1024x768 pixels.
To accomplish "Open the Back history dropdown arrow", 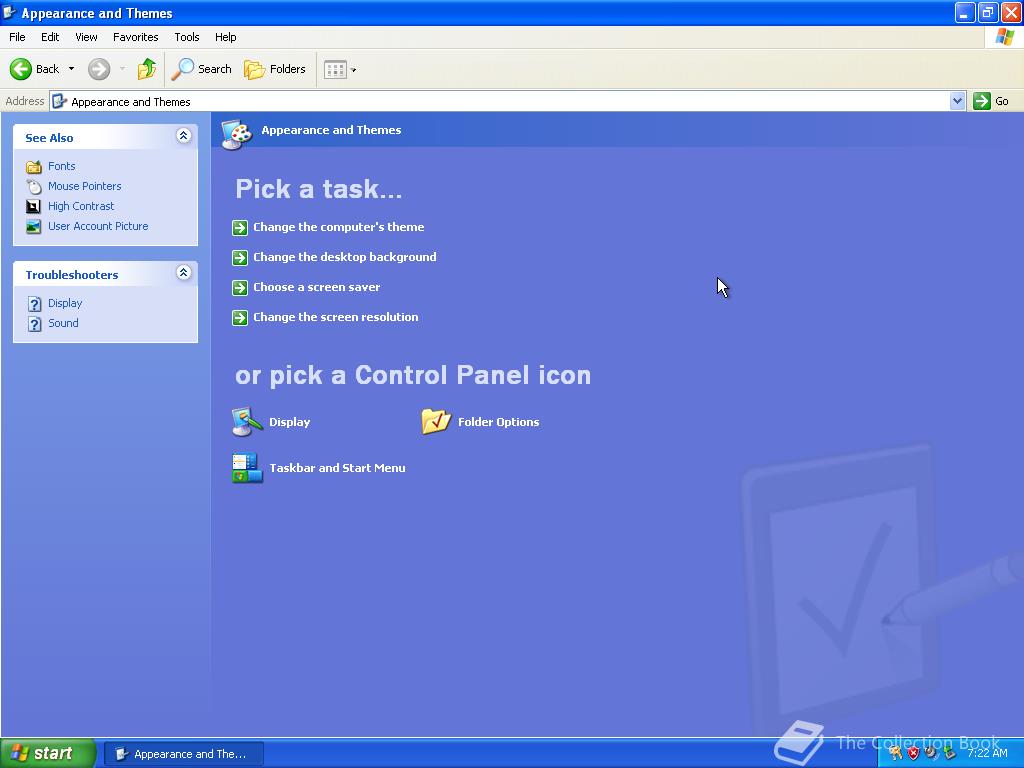I will click(71, 69).
